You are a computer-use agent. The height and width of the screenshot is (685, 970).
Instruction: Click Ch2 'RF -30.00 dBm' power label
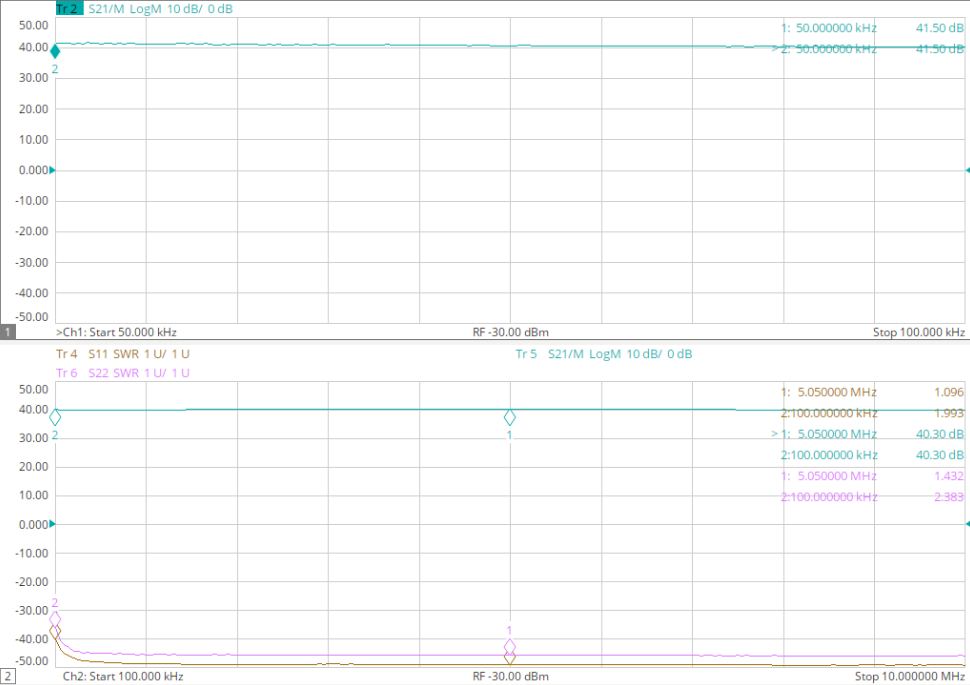tap(510, 676)
